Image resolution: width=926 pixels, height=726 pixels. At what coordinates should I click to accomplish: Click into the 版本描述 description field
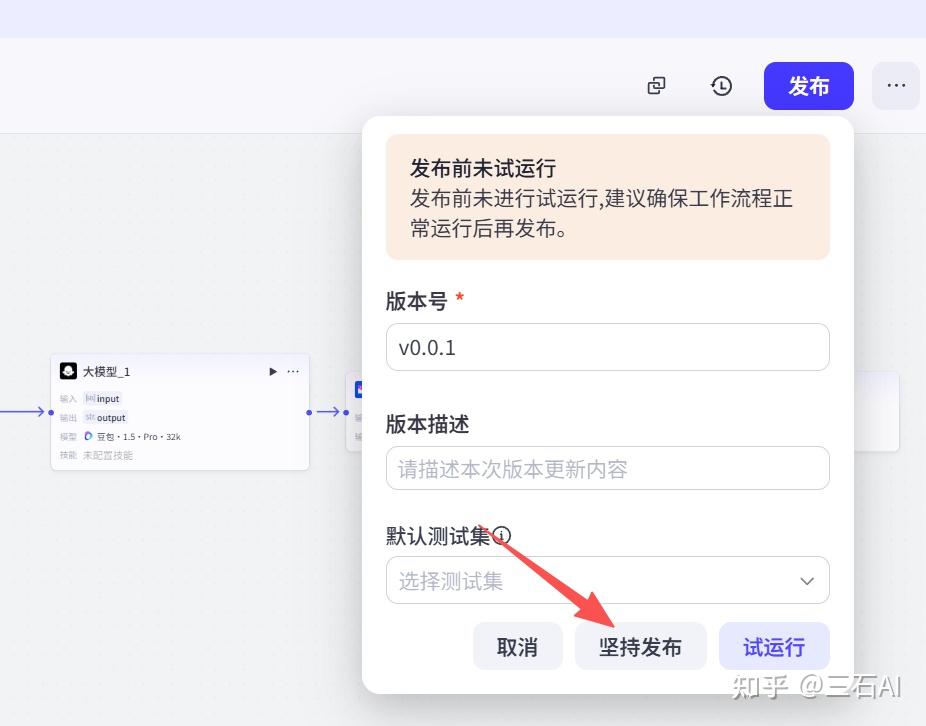coord(607,469)
